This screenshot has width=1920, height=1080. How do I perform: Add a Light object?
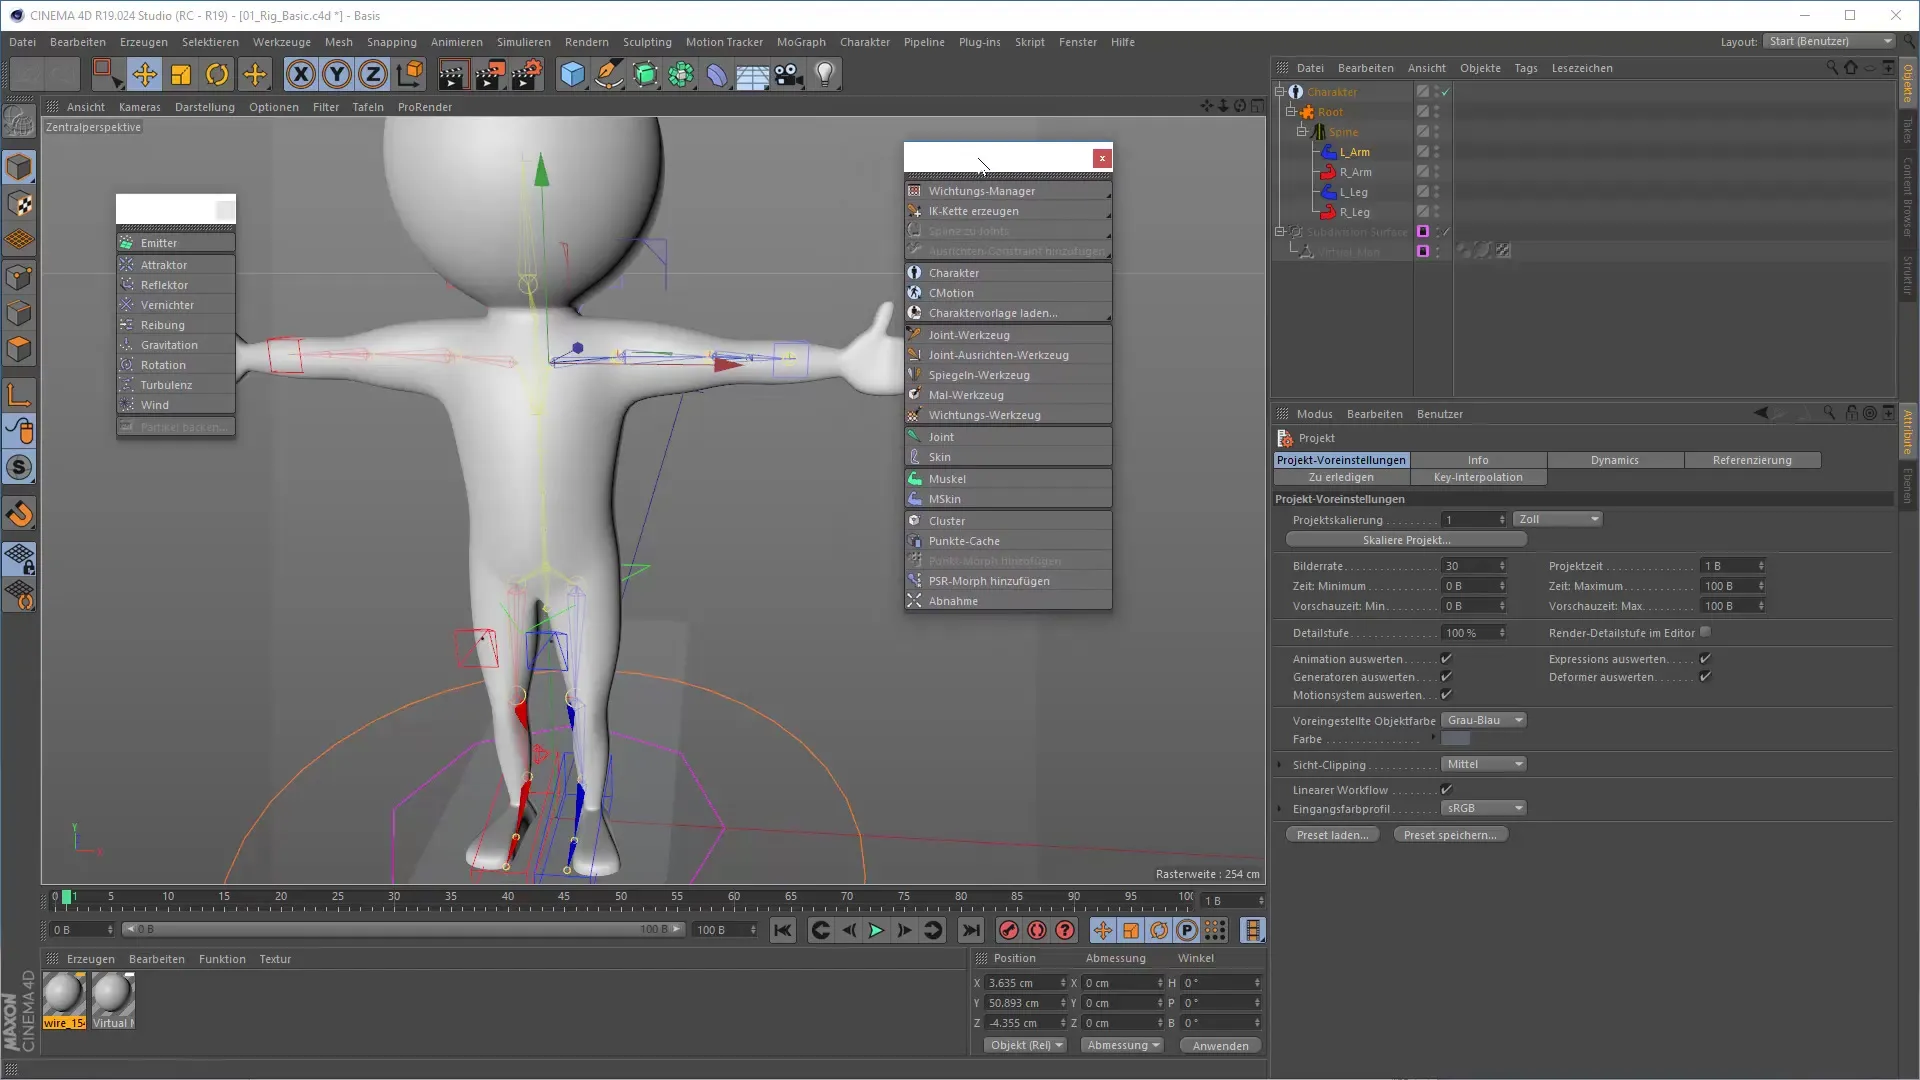click(x=825, y=74)
